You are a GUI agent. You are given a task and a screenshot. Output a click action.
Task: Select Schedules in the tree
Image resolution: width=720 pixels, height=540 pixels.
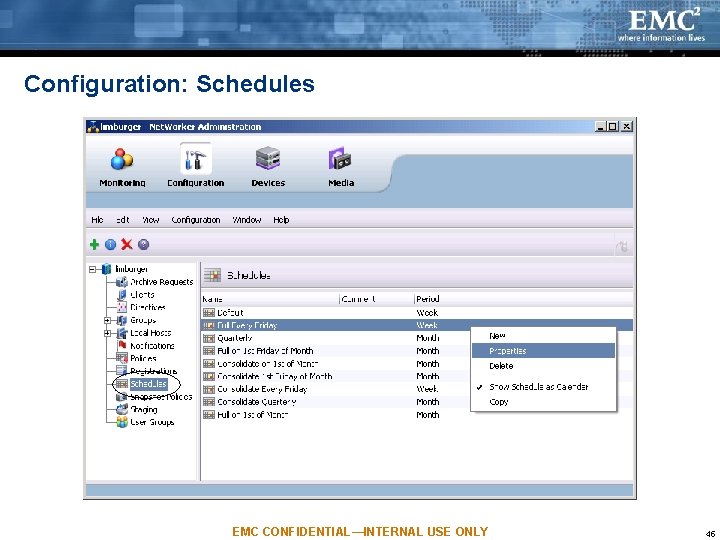click(x=148, y=384)
